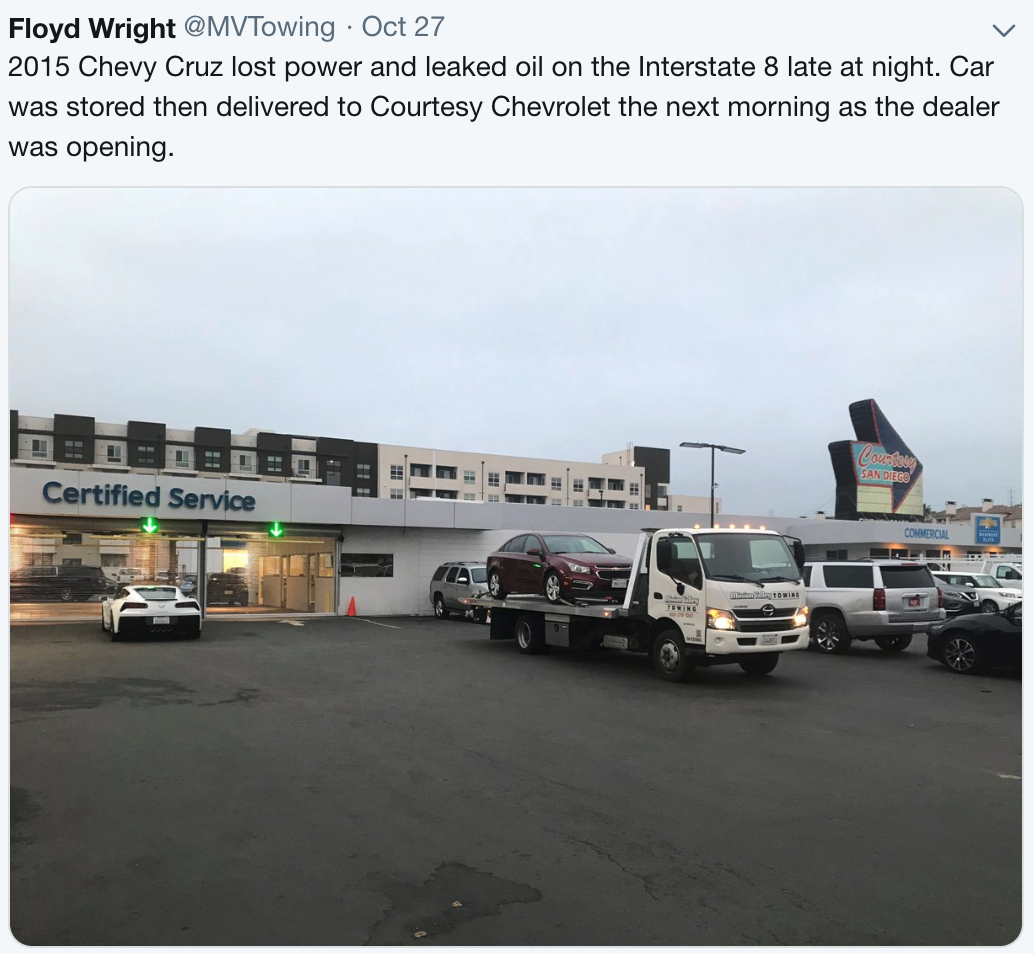This screenshot has width=1034, height=954.
Task: Open Floyd Wright's profile from the name
Action: (92, 28)
